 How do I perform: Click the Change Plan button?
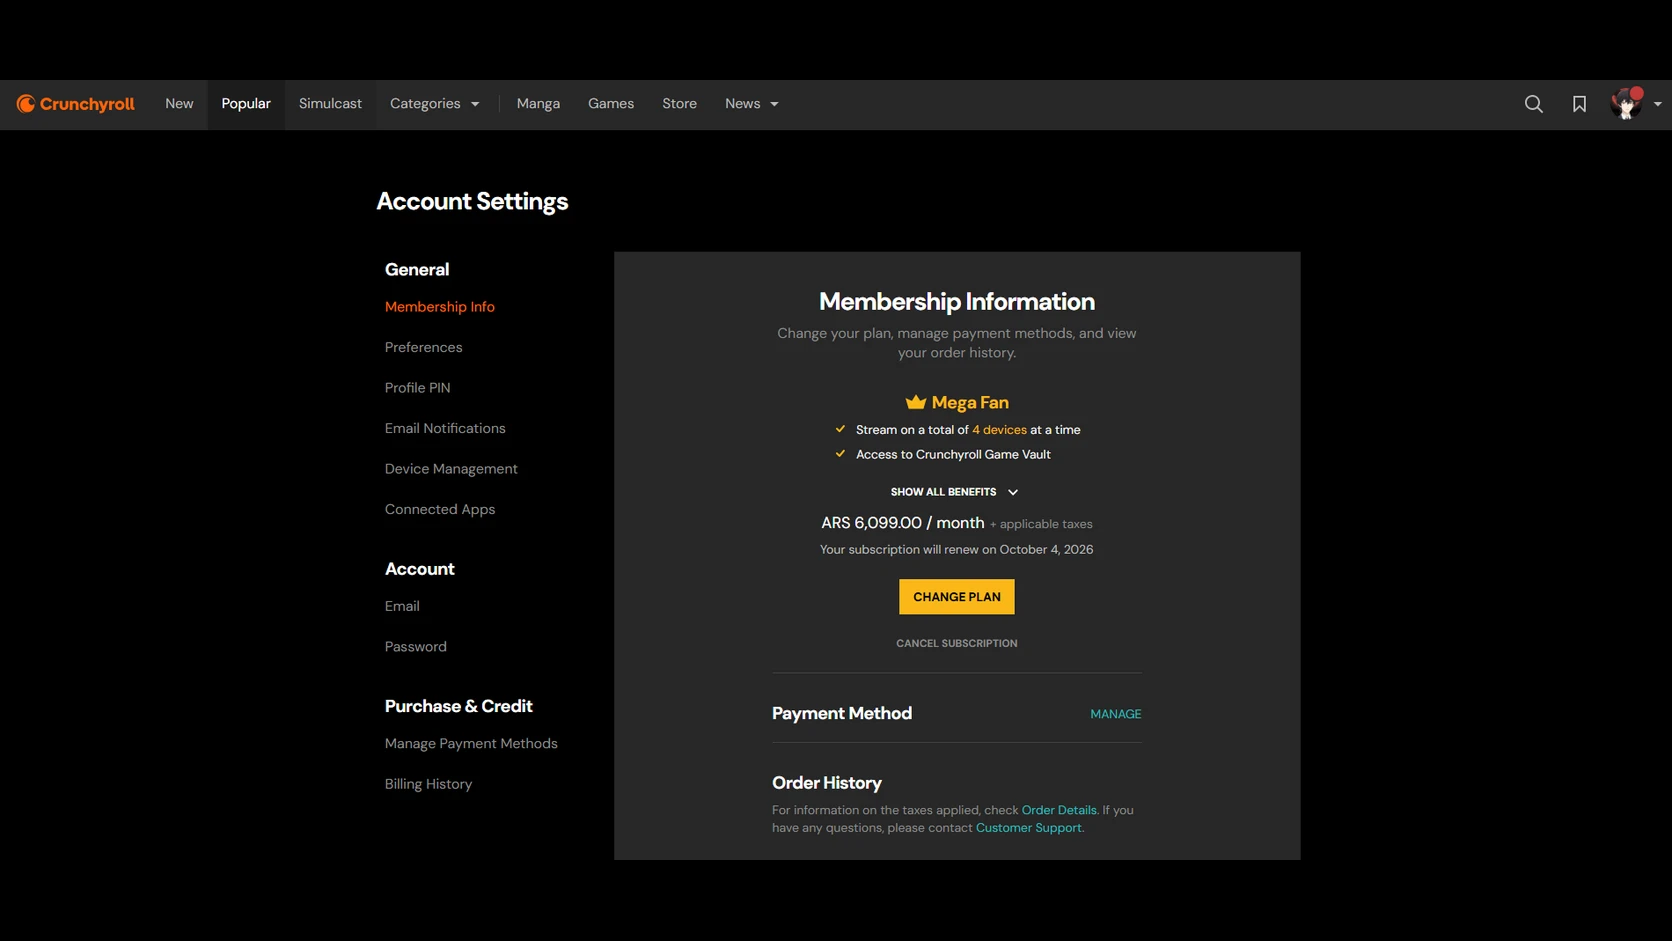pos(956,597)
